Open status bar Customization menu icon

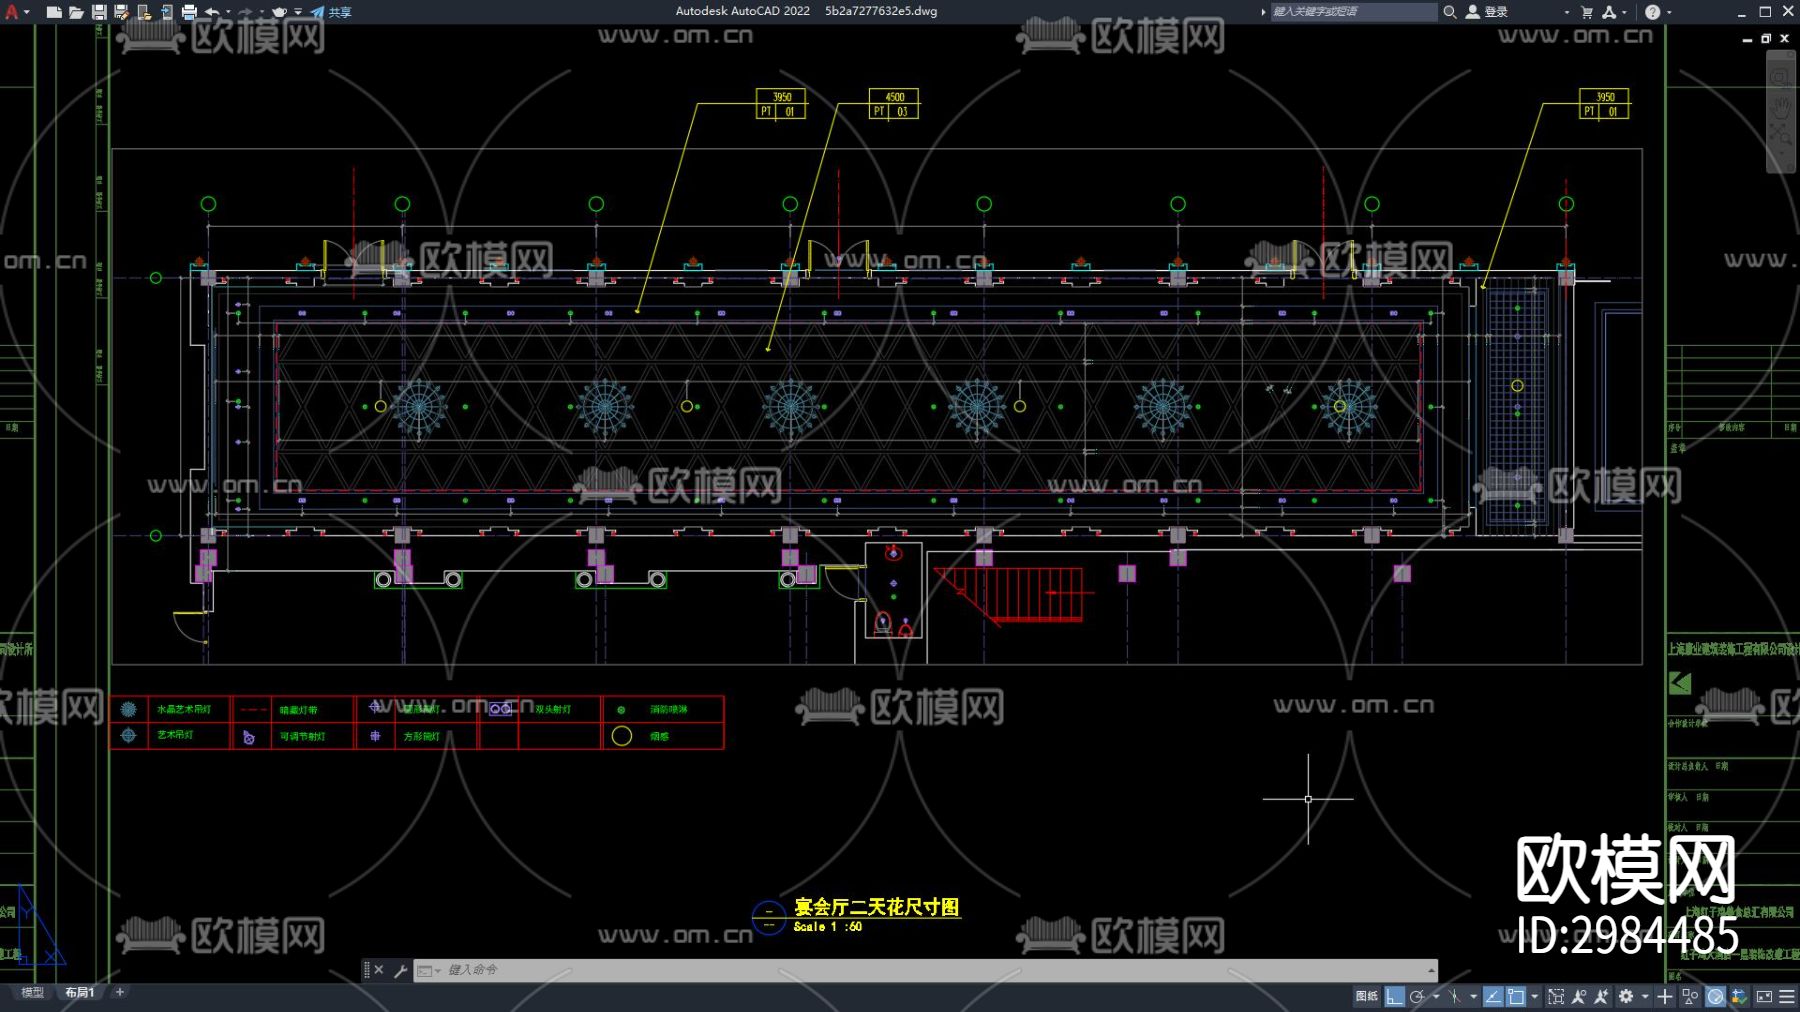coord(1787,996)
